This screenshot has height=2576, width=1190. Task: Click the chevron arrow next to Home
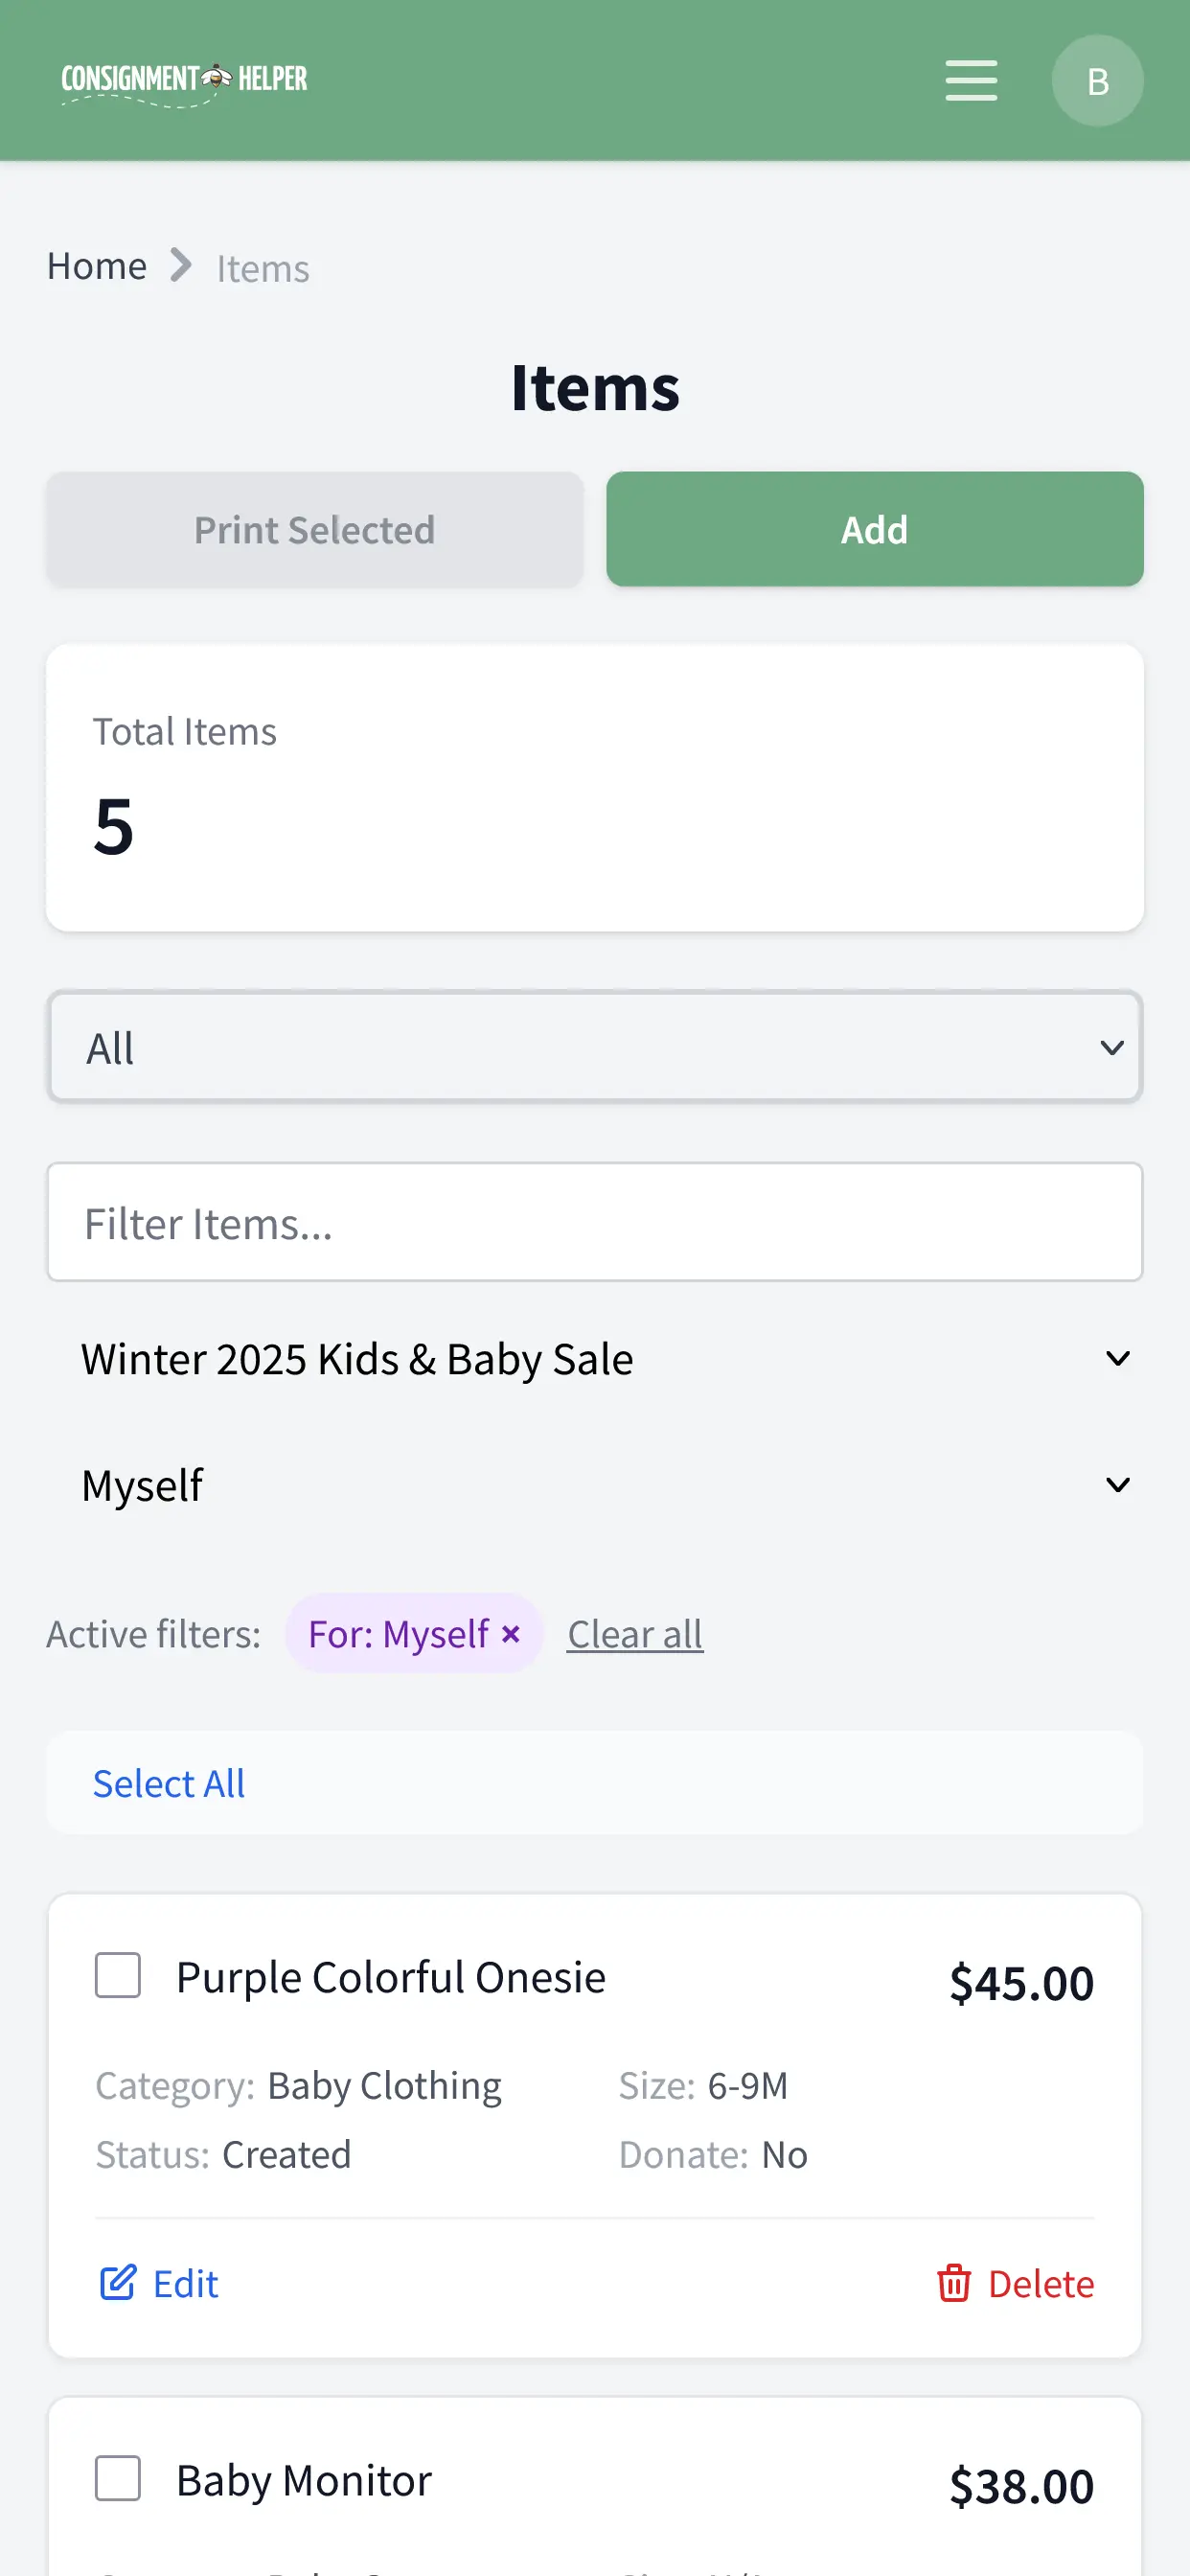point(180,265)
